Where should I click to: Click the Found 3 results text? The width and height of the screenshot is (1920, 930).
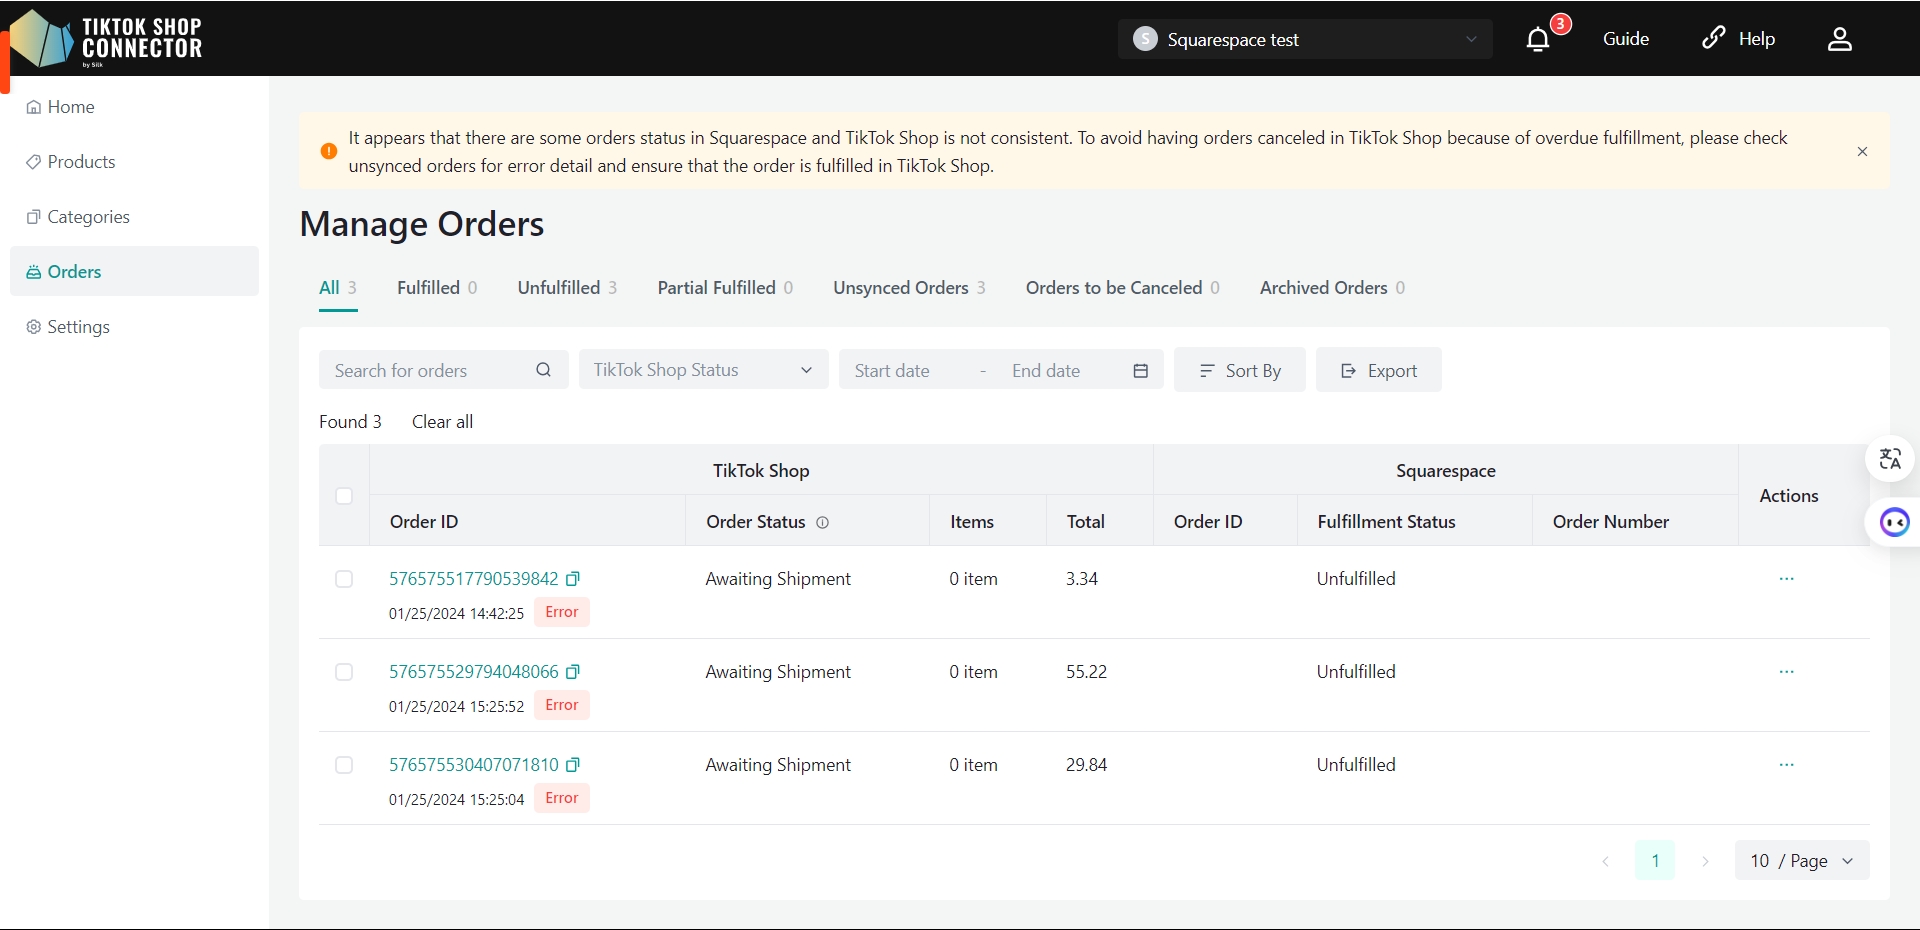pos(350,422)
